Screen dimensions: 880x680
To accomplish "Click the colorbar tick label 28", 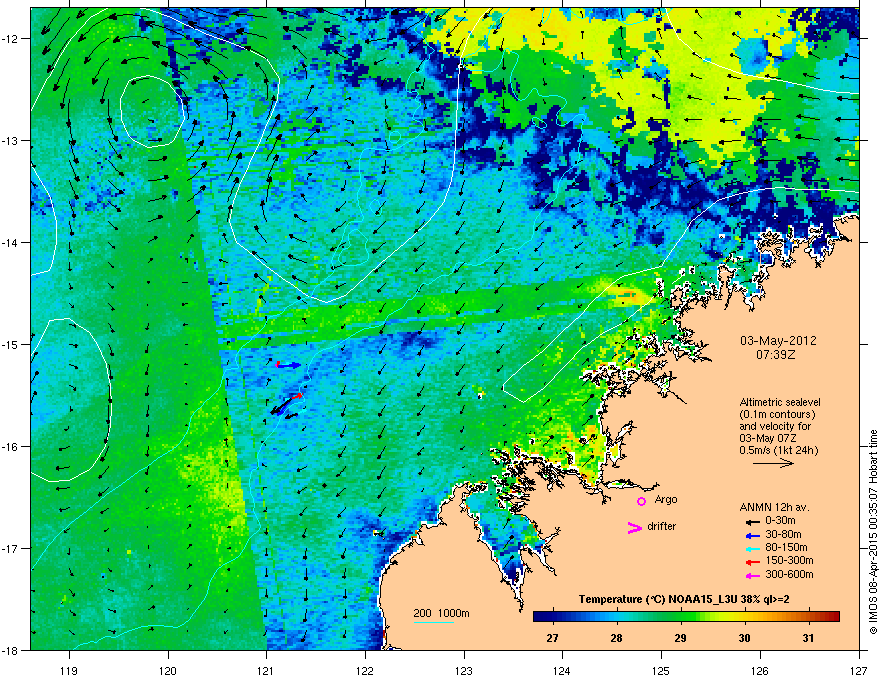I will coord(616,638).
